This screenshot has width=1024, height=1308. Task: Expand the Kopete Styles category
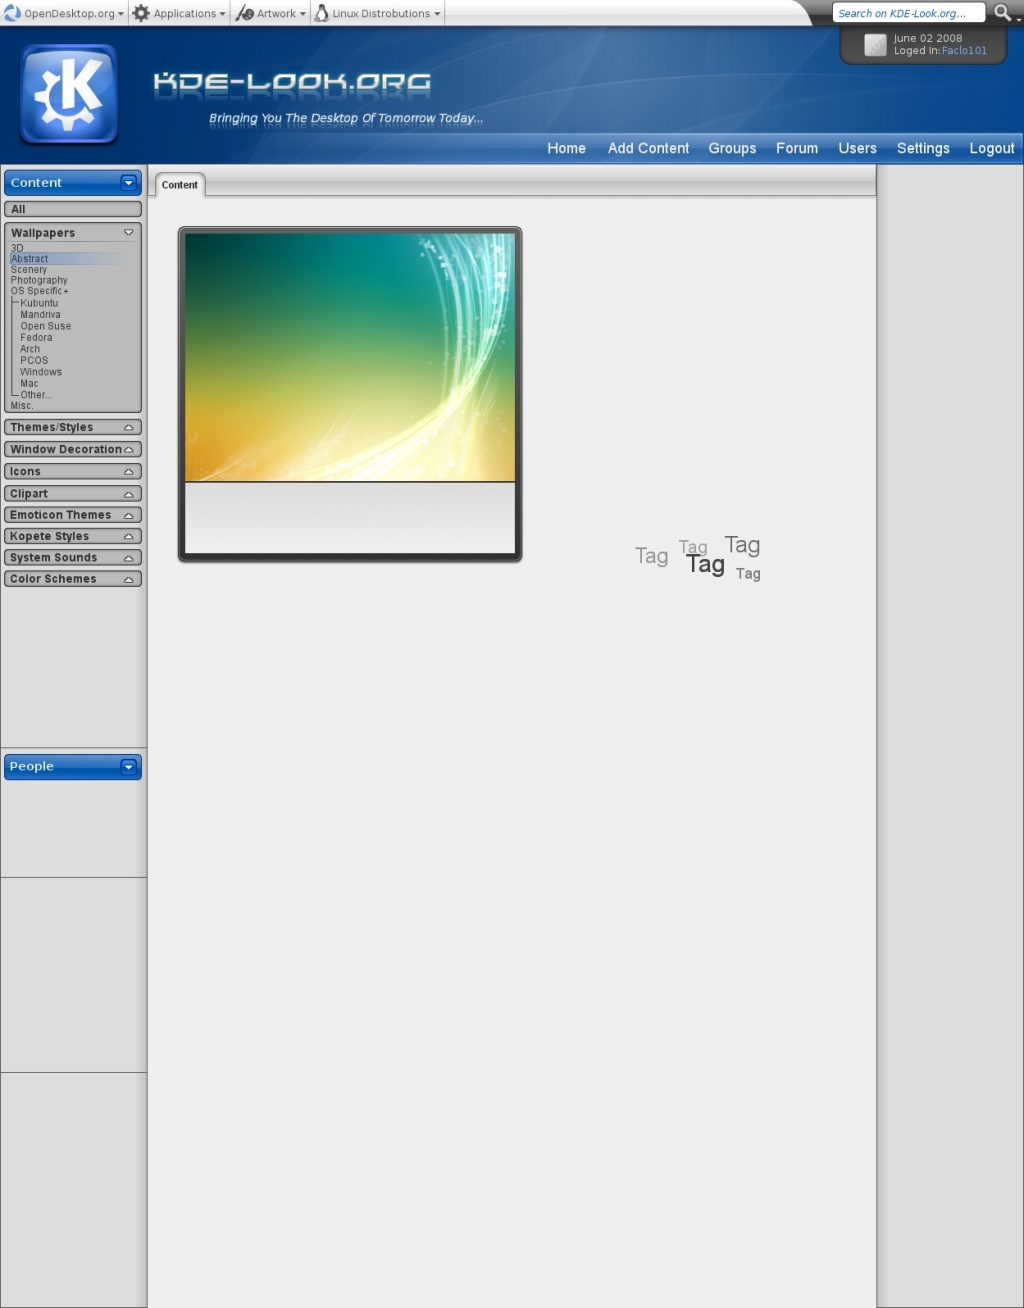73,536
